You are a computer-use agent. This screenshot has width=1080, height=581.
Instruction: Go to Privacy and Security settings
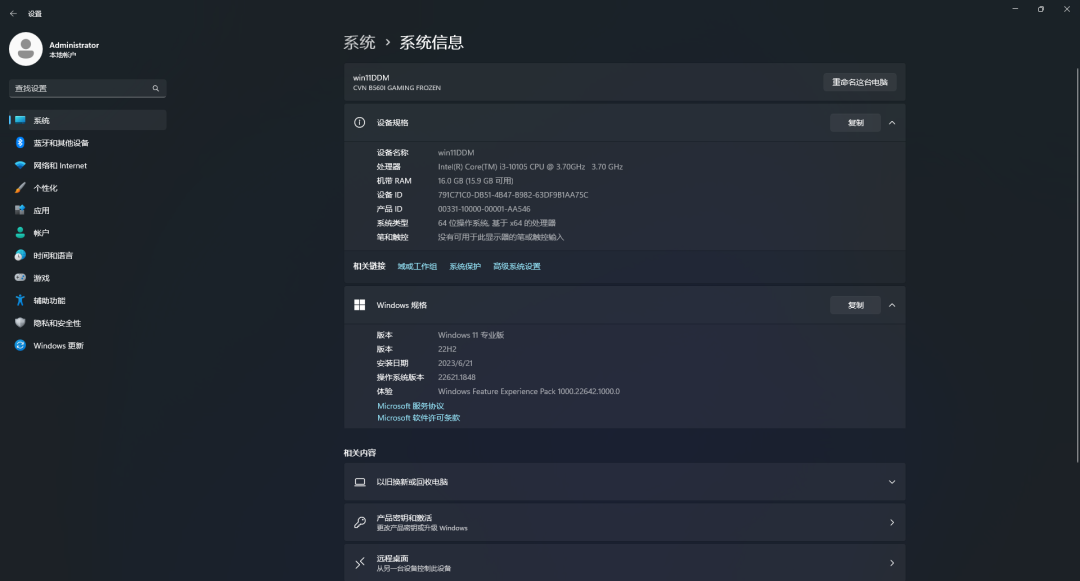click(56, 323)
